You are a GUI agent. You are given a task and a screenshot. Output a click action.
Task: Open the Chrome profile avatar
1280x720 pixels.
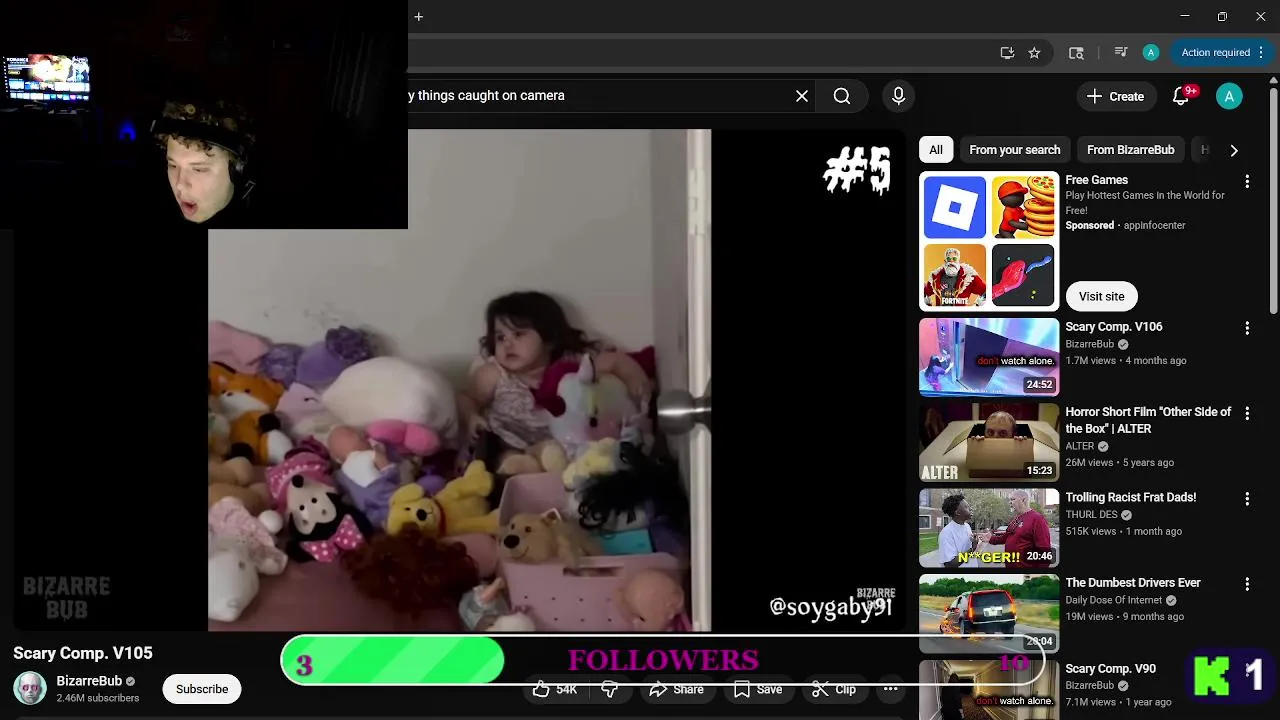(1151, 53)
